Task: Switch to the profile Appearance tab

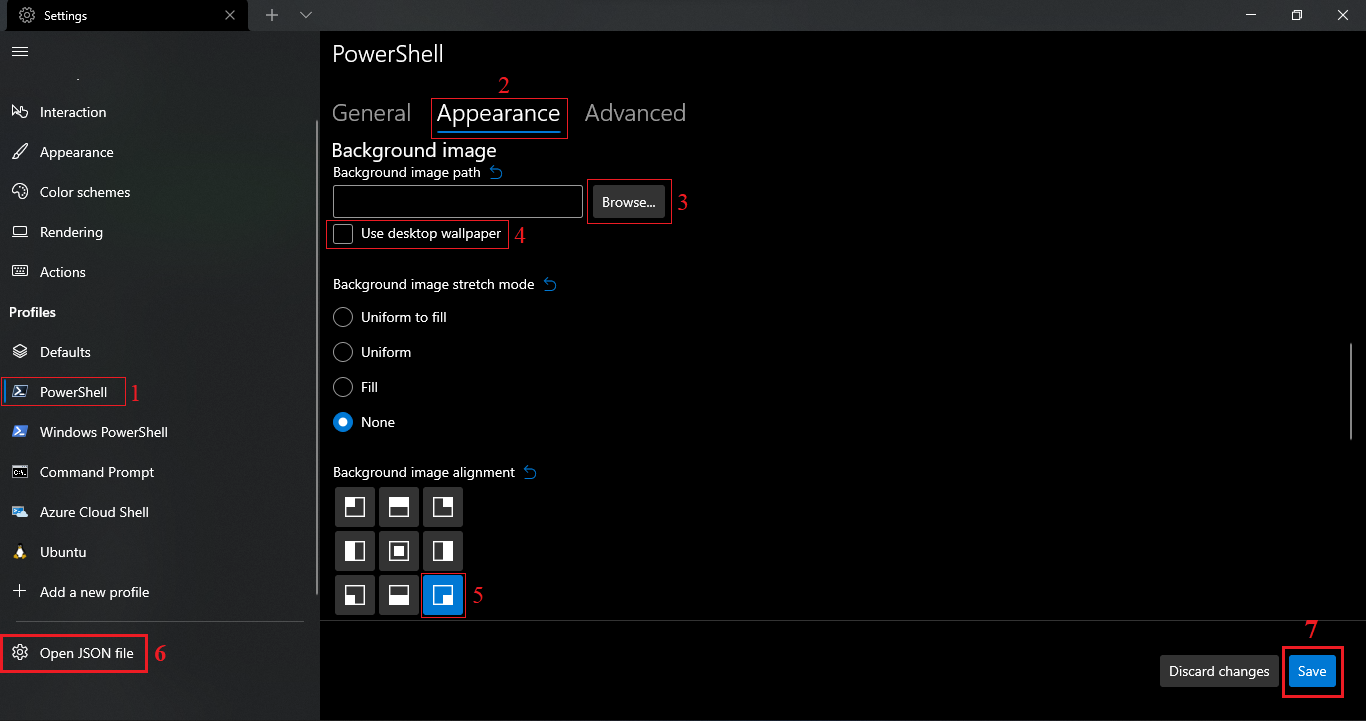Action: (x=498, y=114)
